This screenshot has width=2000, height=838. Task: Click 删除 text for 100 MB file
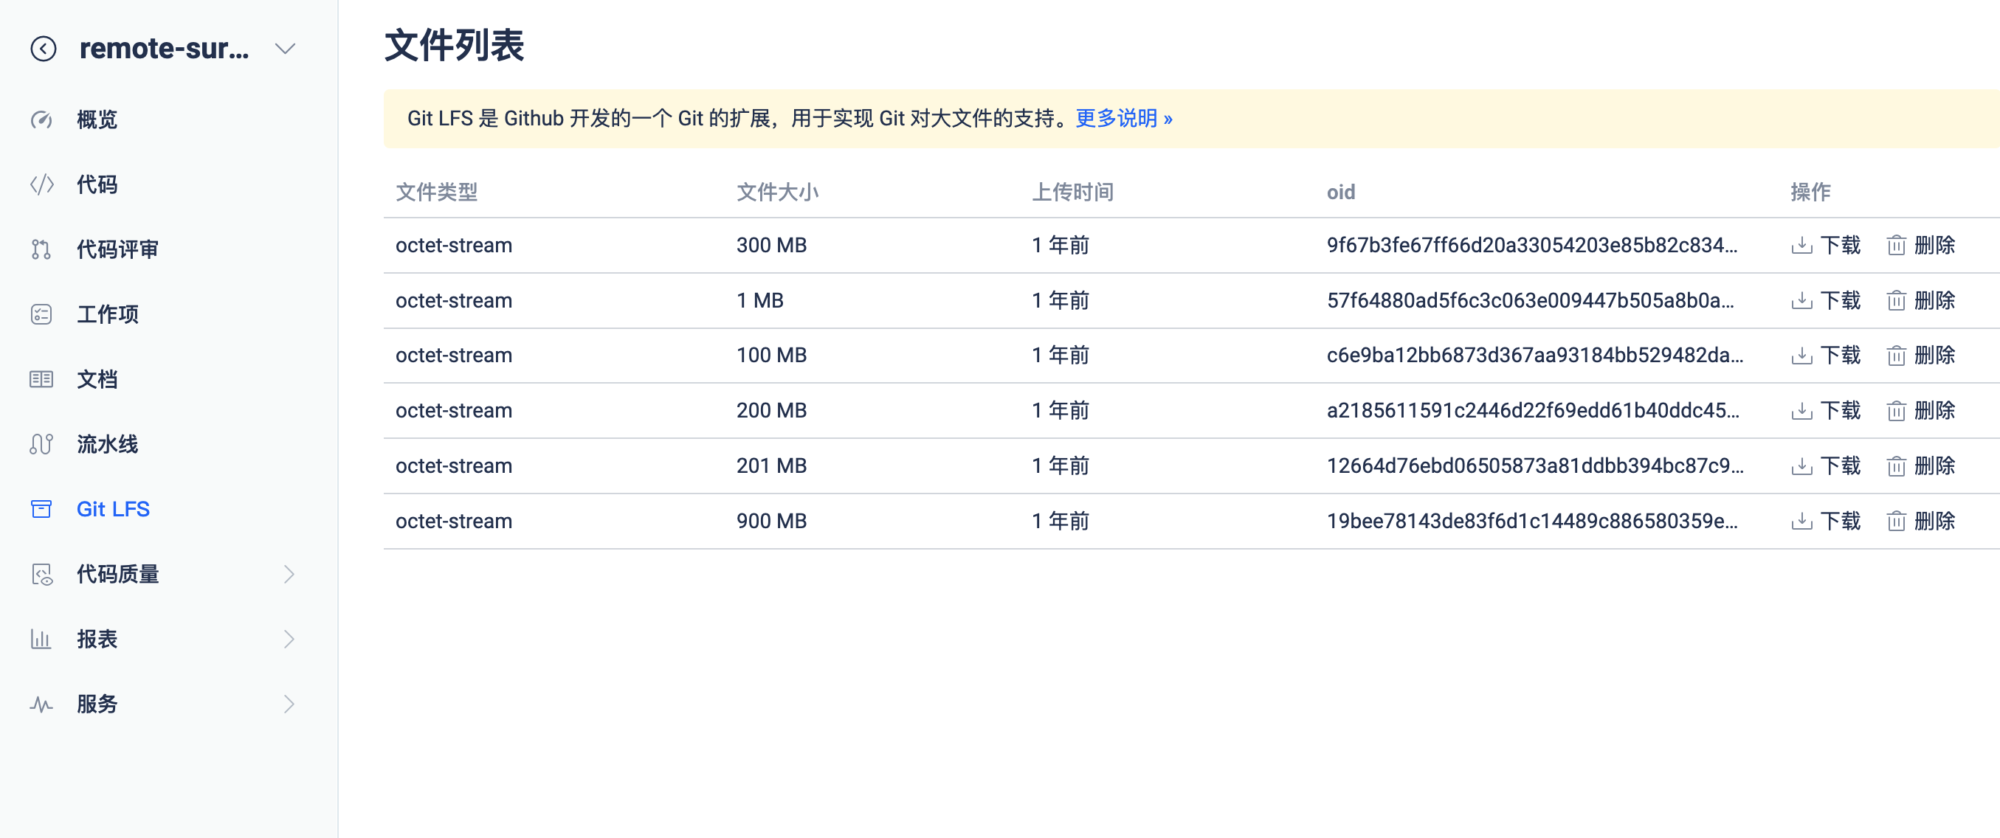coord(1934,356)
